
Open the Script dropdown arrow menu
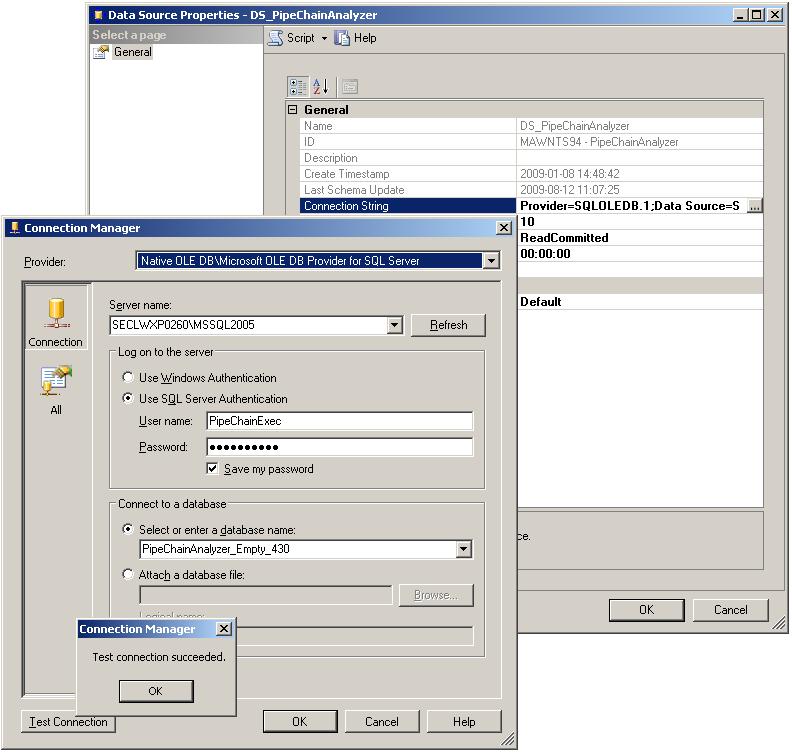tap(324, 38)
